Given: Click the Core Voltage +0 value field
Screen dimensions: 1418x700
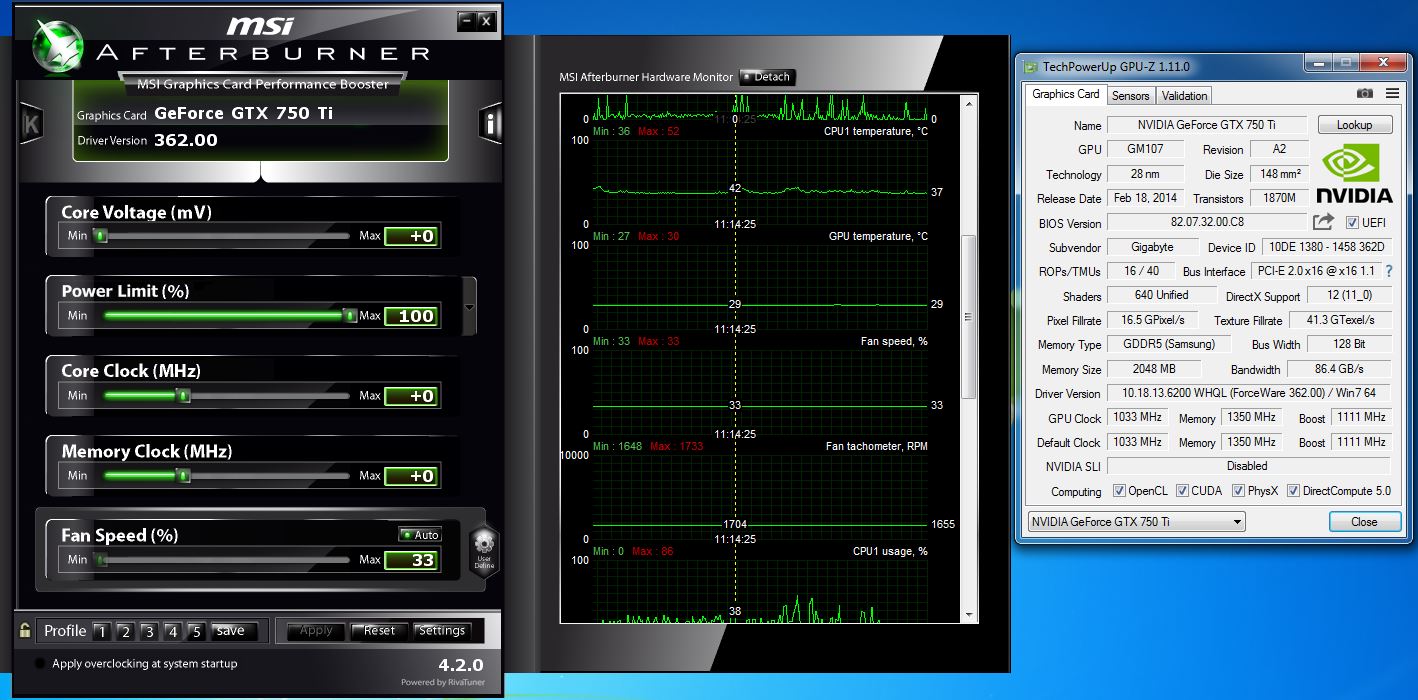Looking at the screenshot, I should coord(412,237).
